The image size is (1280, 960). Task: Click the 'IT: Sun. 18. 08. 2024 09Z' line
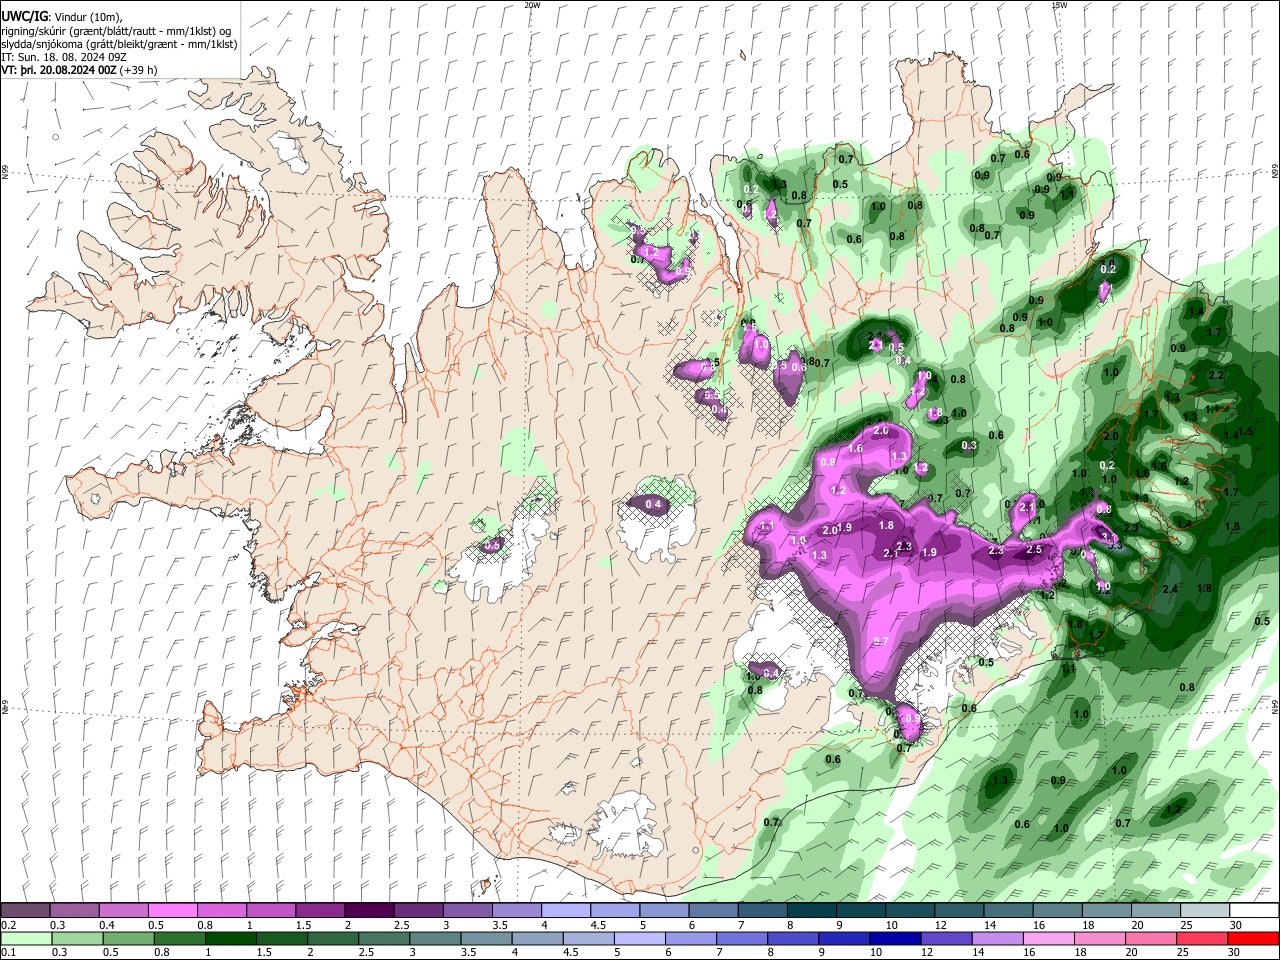pos(64,57)
